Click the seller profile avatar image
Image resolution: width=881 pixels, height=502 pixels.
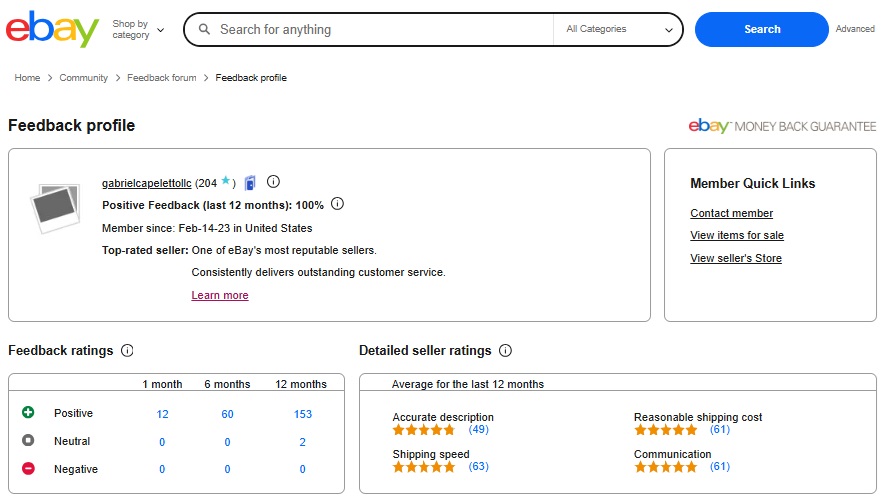point(54,205)
